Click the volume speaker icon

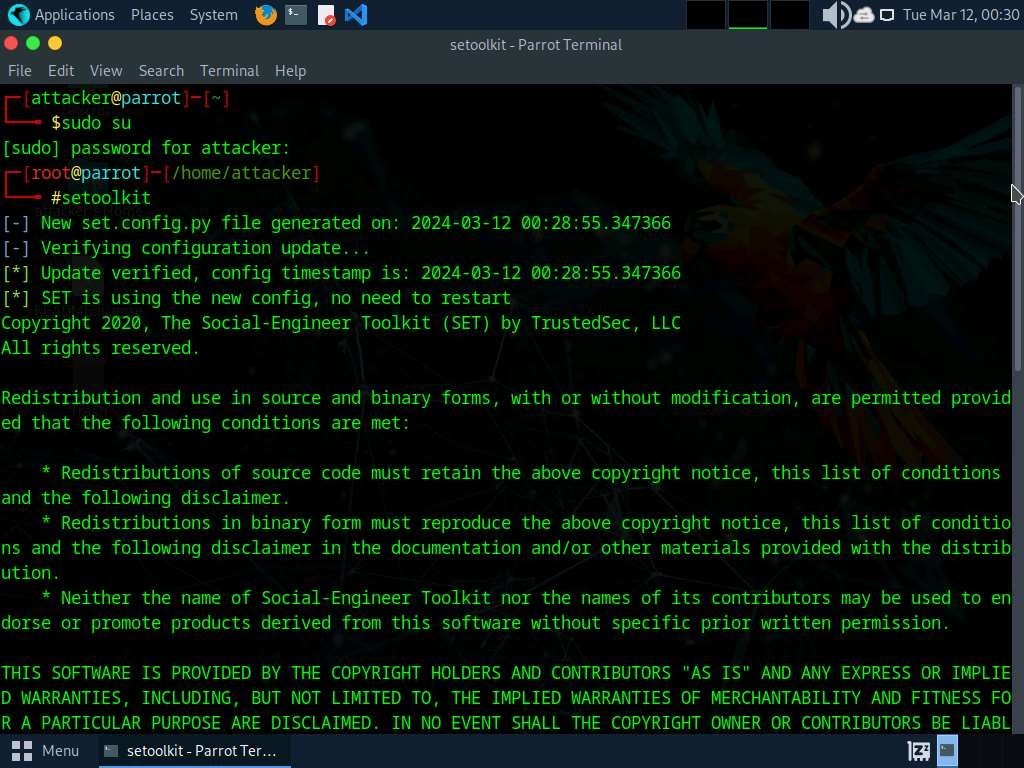[x=835, y=15]
